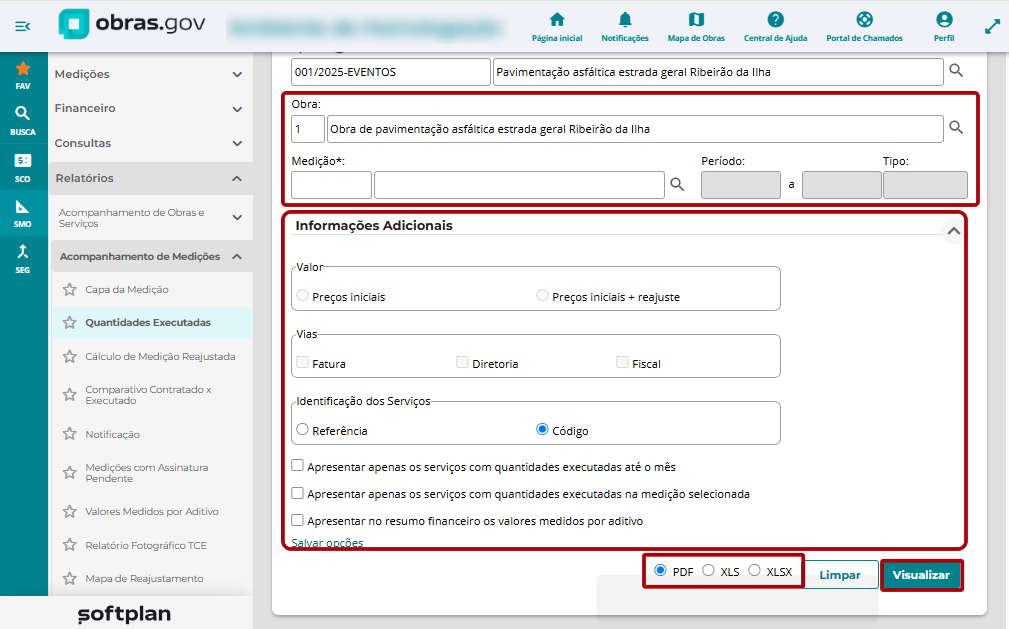Screen dimensions: 1009x629
Task: Favorite Comparativo Contratado x Executado star
Action: coord(69,395)
